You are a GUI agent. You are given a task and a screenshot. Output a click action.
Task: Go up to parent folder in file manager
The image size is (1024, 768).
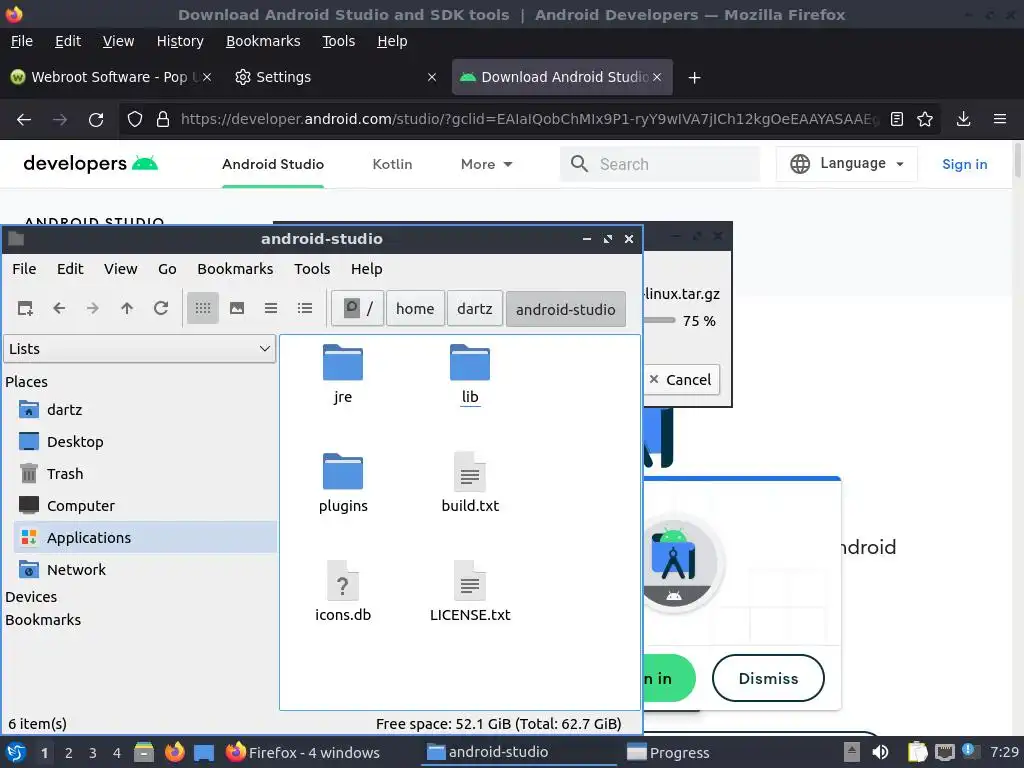tap(127, 308)
